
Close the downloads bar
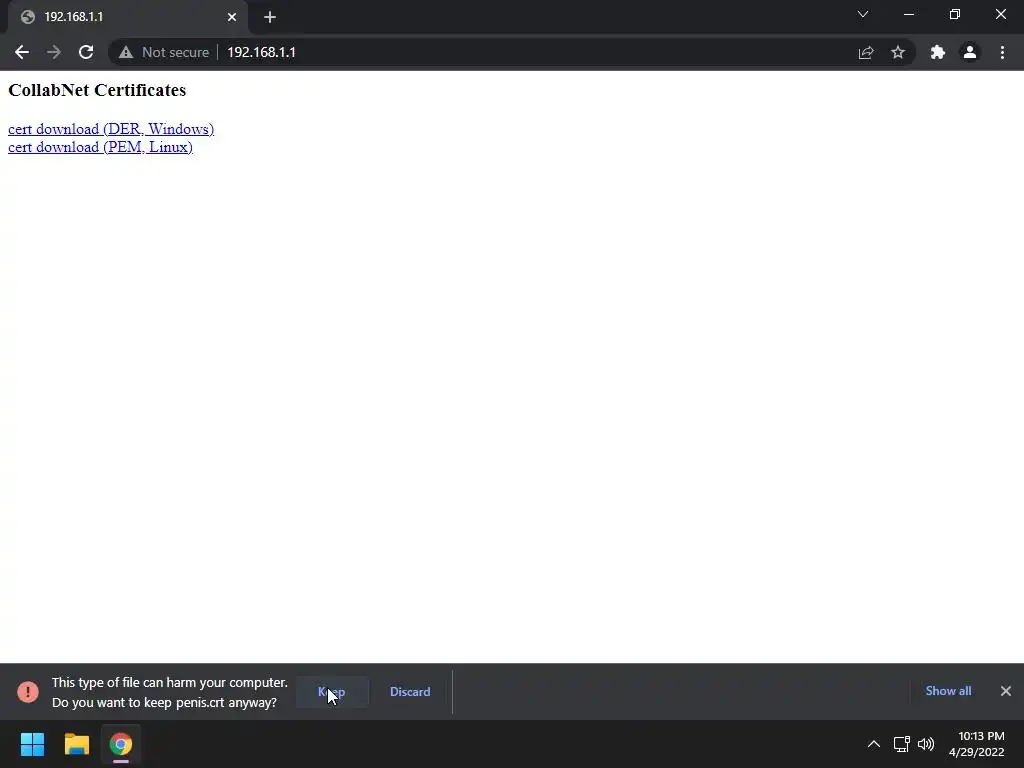point(1006,691)
